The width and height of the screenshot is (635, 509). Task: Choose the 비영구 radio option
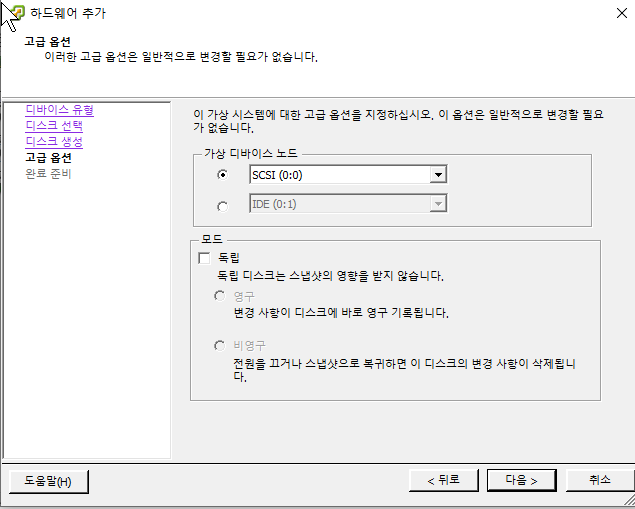219,345
